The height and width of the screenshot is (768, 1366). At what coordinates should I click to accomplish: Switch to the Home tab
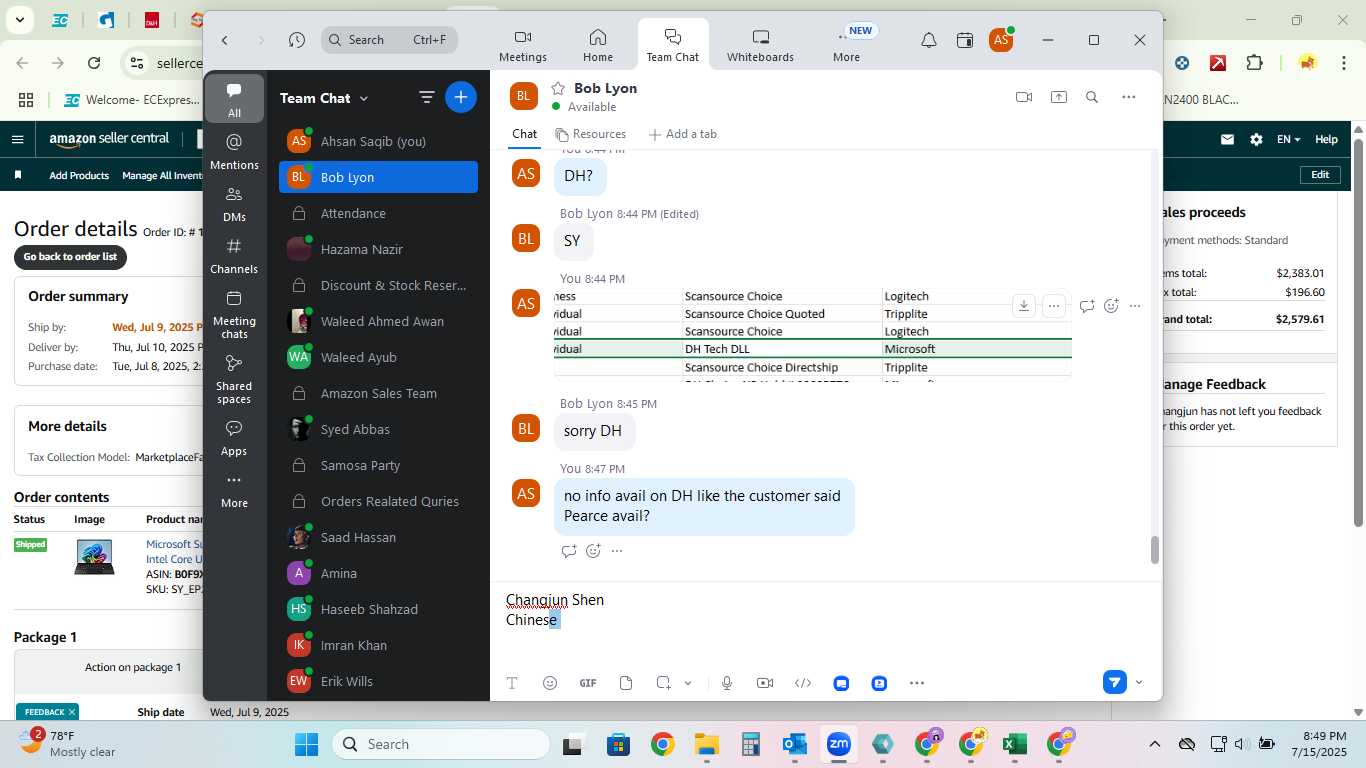coord(598,46)
